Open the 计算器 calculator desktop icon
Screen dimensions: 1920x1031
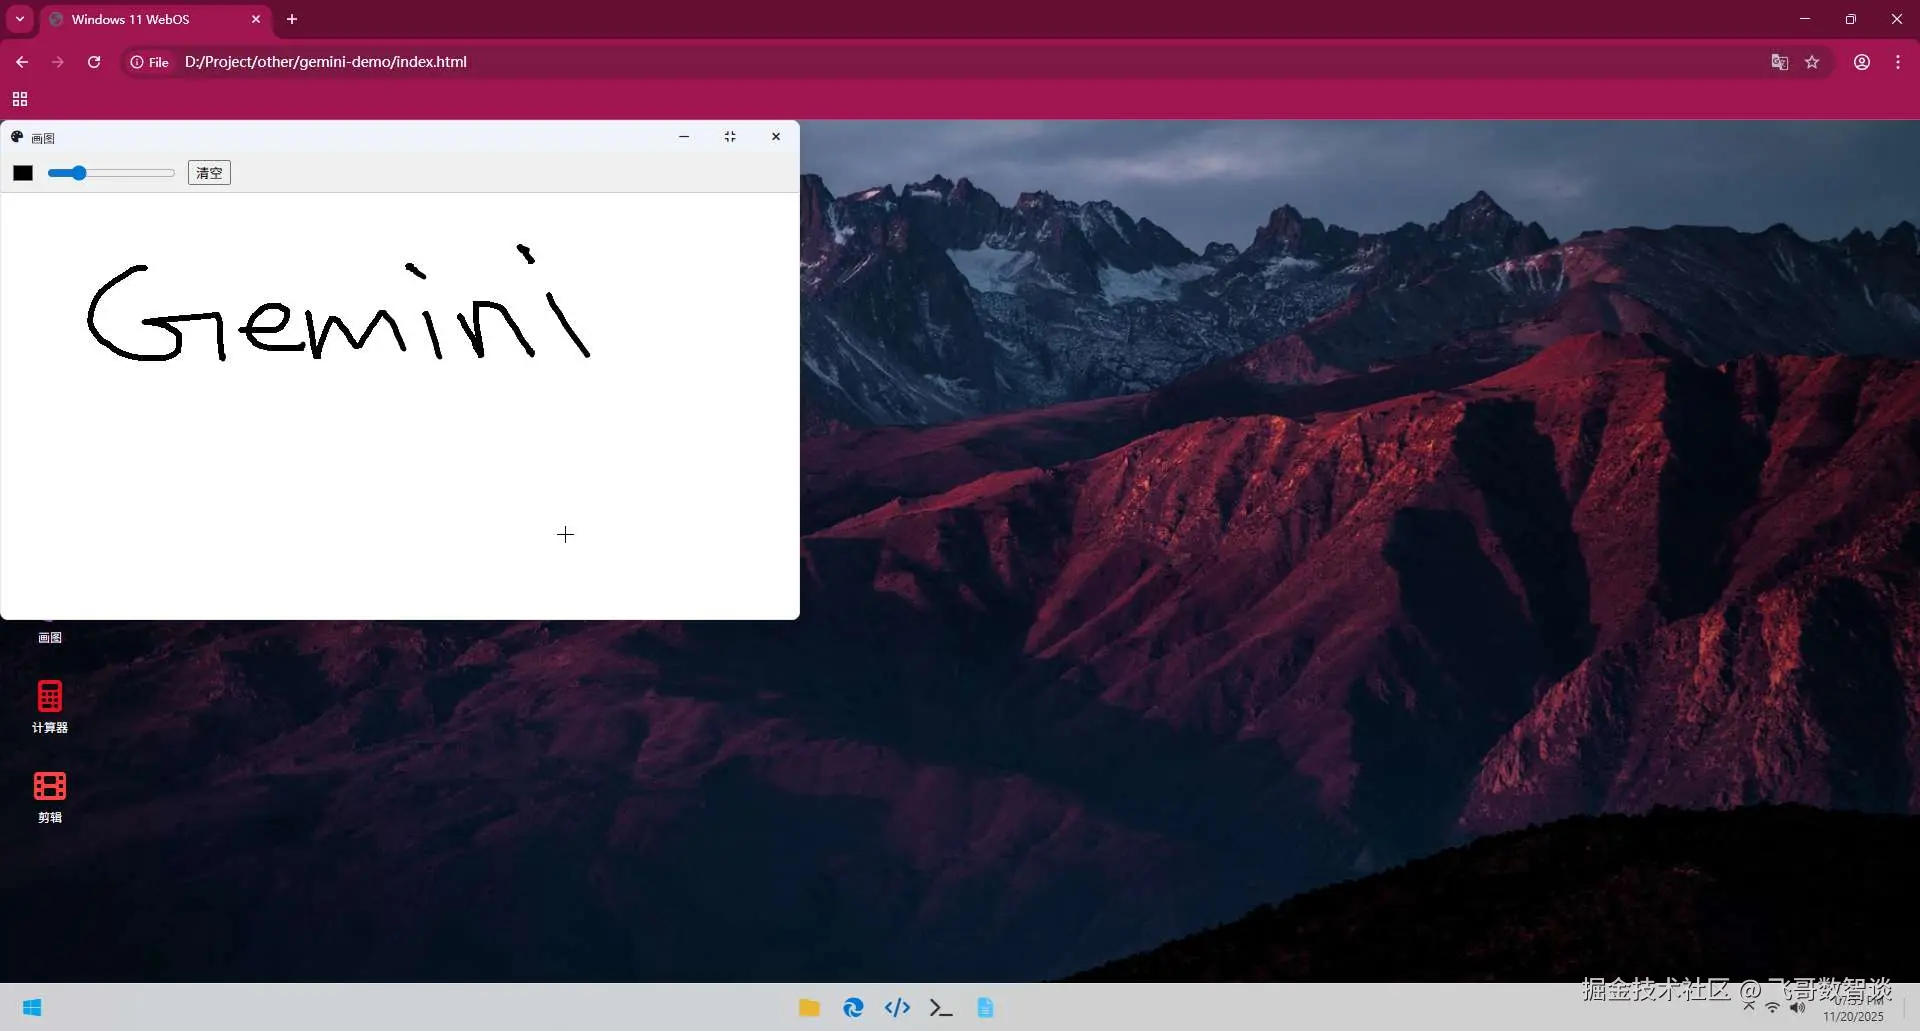click(50, 706)
